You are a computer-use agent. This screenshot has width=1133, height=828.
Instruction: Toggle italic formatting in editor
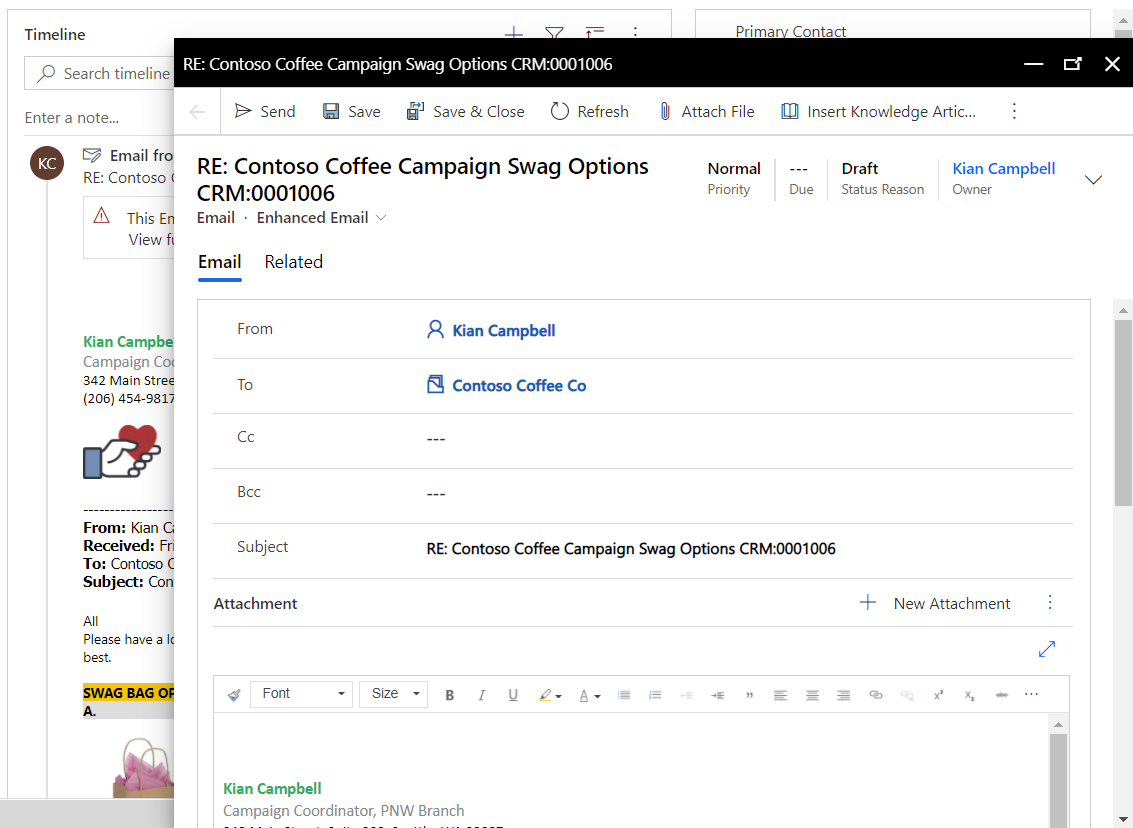click(481, 695)
